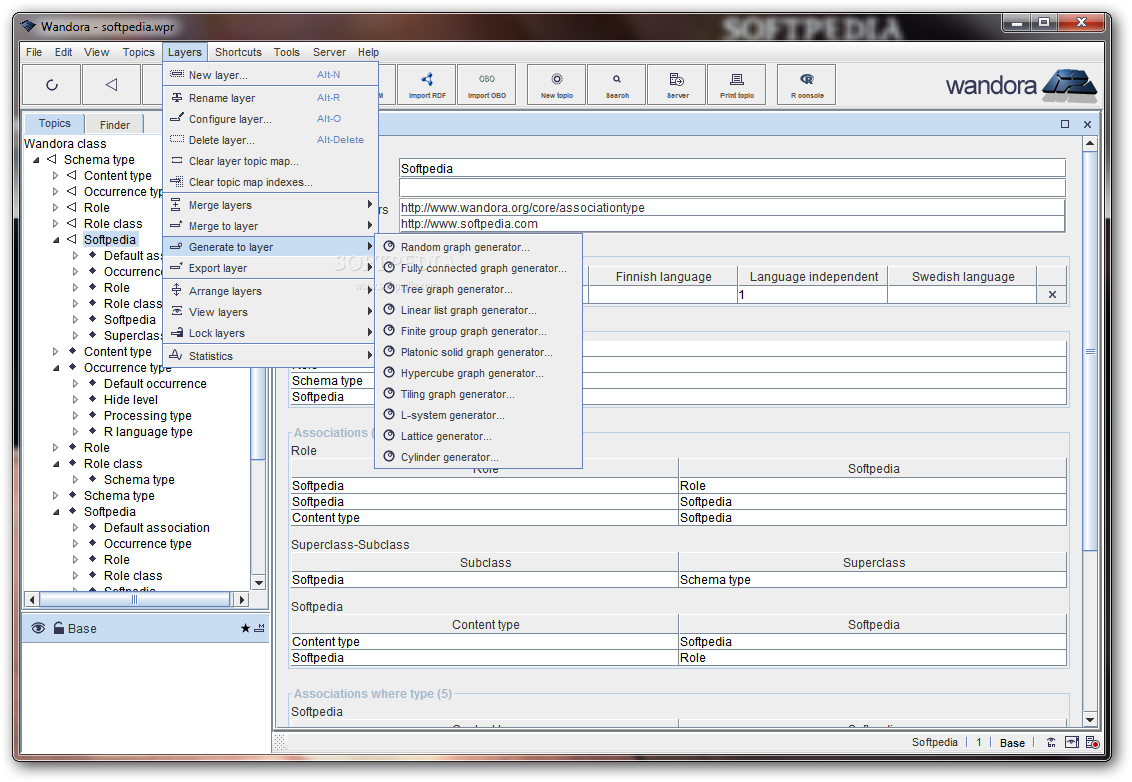Open the Statistics submenu
The image size is (1132, 782).
(271, 356)
